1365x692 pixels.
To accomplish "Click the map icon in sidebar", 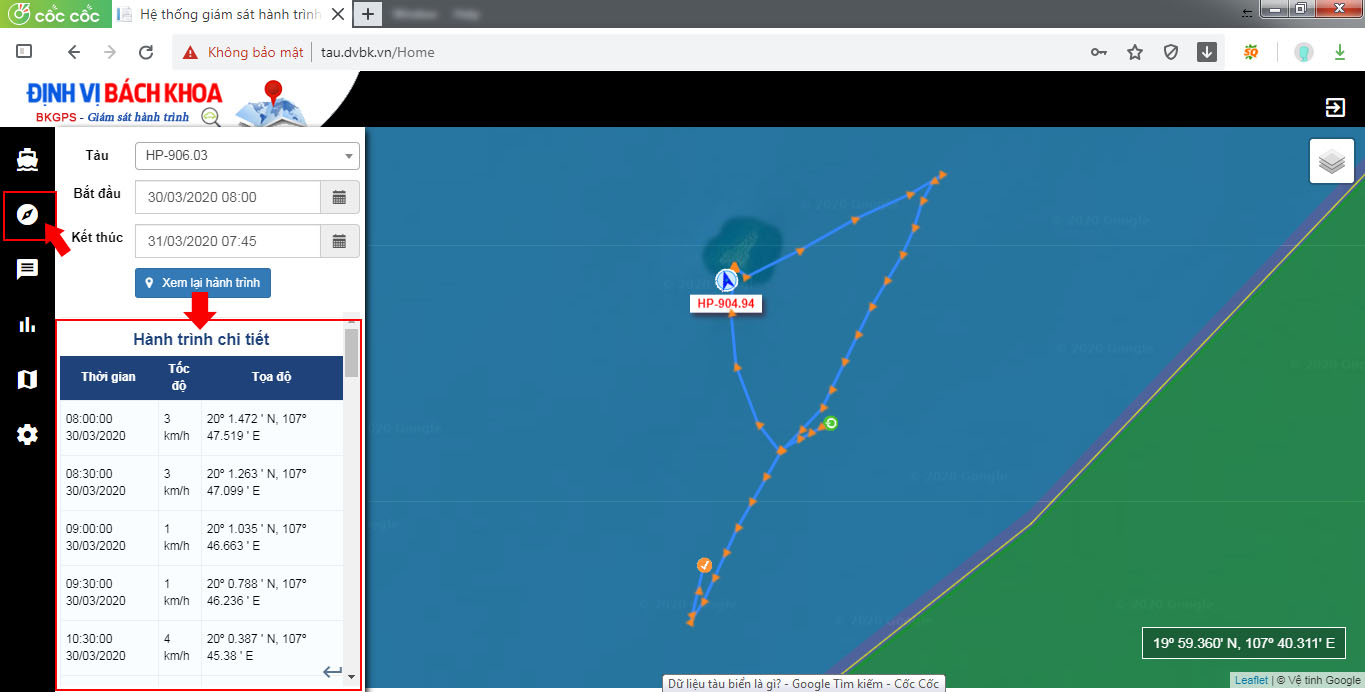I will coord(27,379).
